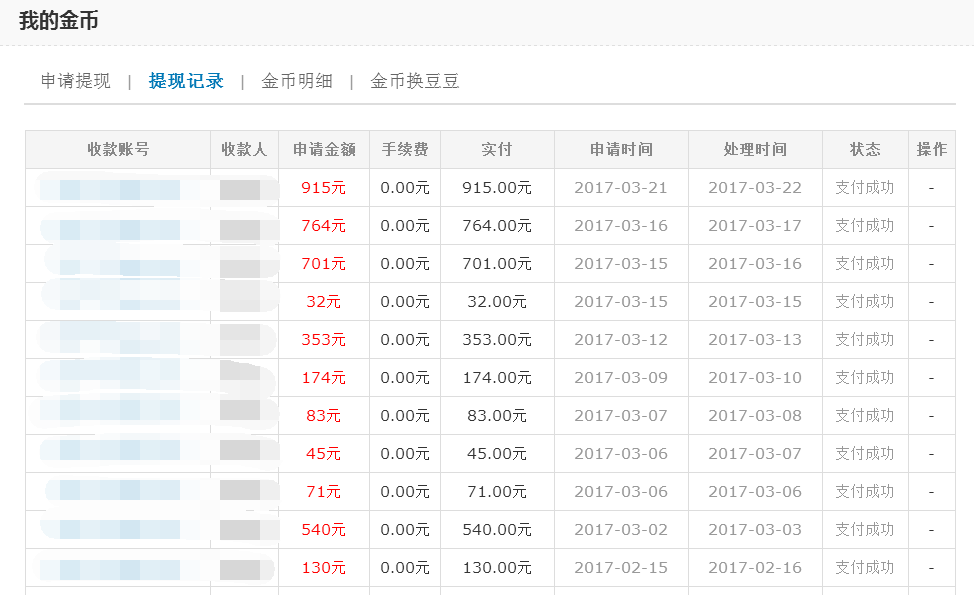Click the 申请时间 column header
This screenshot has width=974, height=595.
621,150
